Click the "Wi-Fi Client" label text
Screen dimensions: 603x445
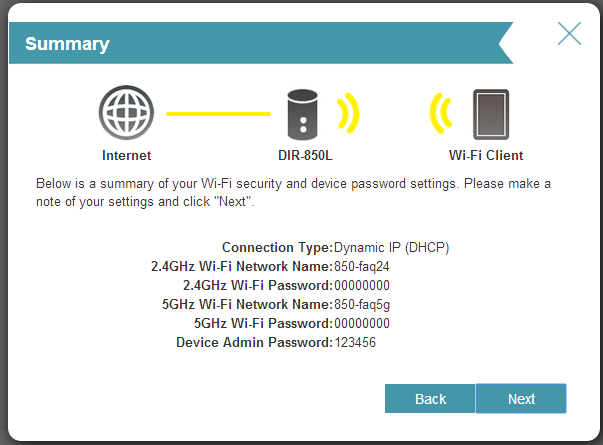point(486,156)
